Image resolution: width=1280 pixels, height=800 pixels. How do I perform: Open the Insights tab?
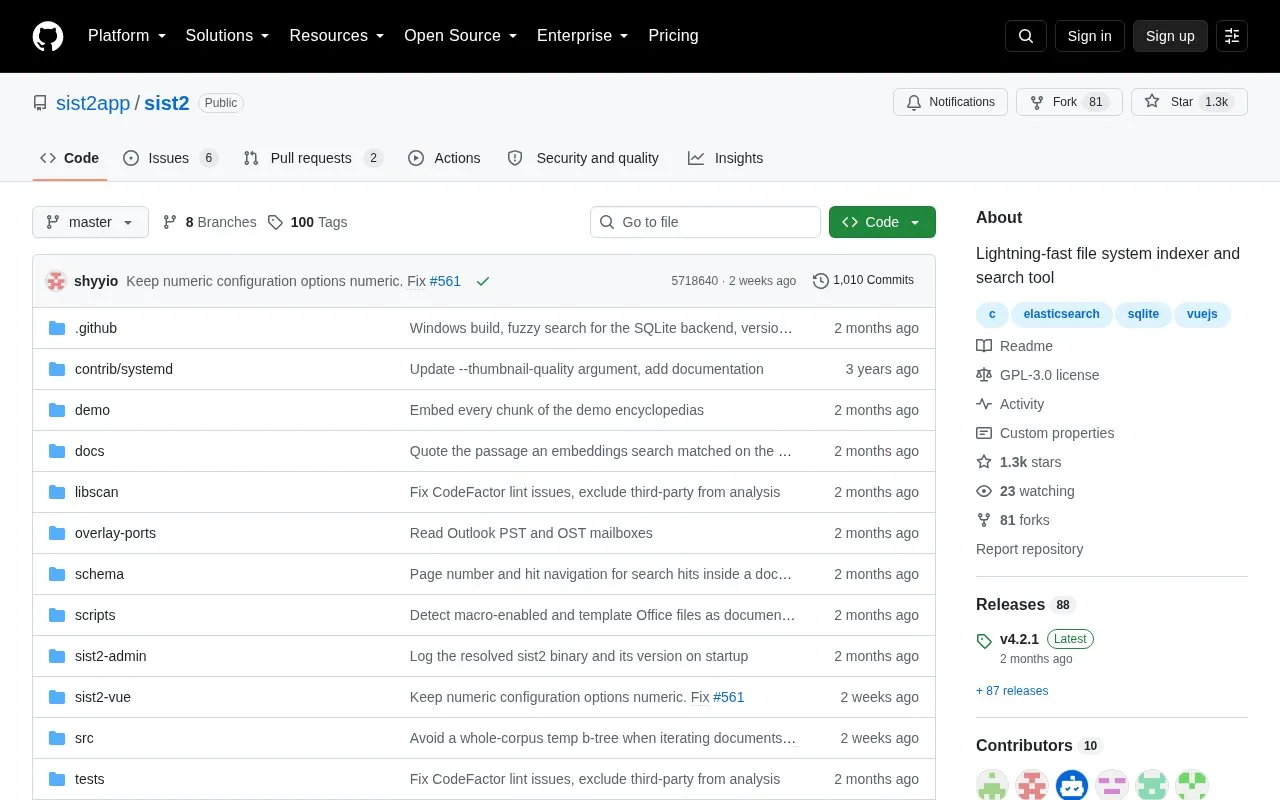tap(726, 158)
